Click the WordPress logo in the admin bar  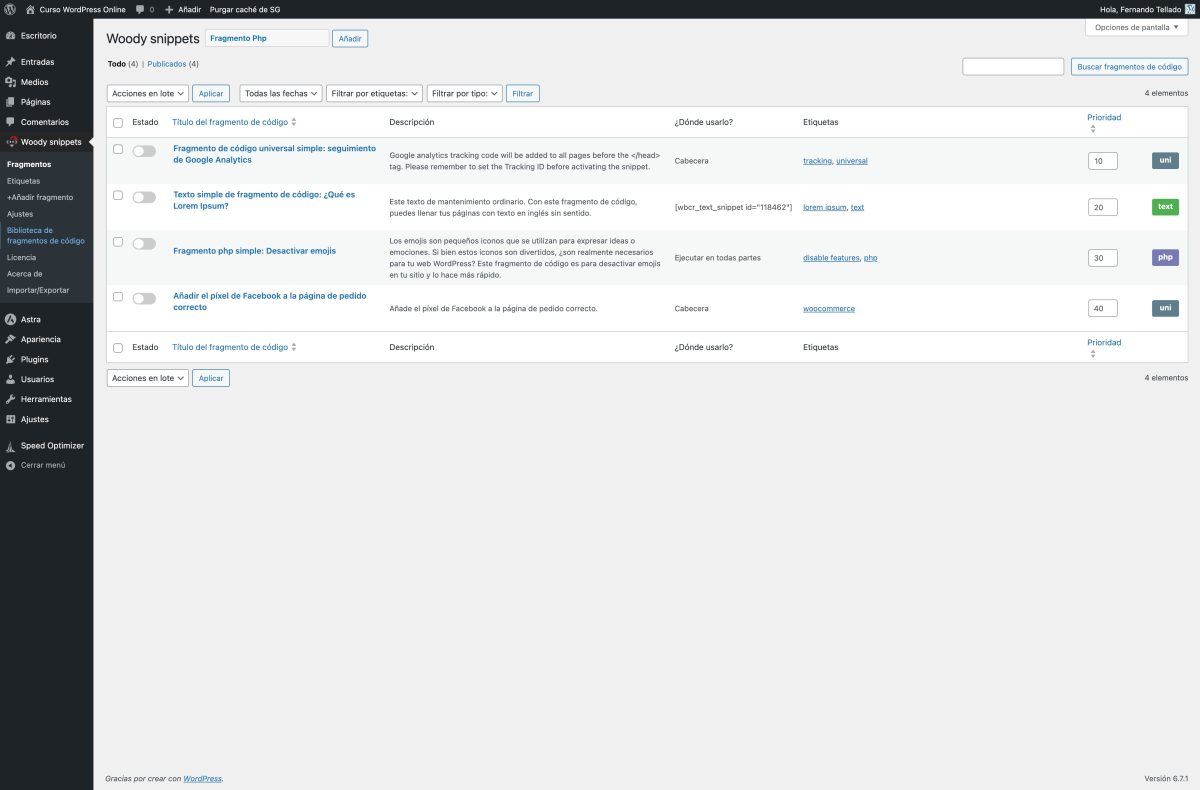[x=10, y=9]
